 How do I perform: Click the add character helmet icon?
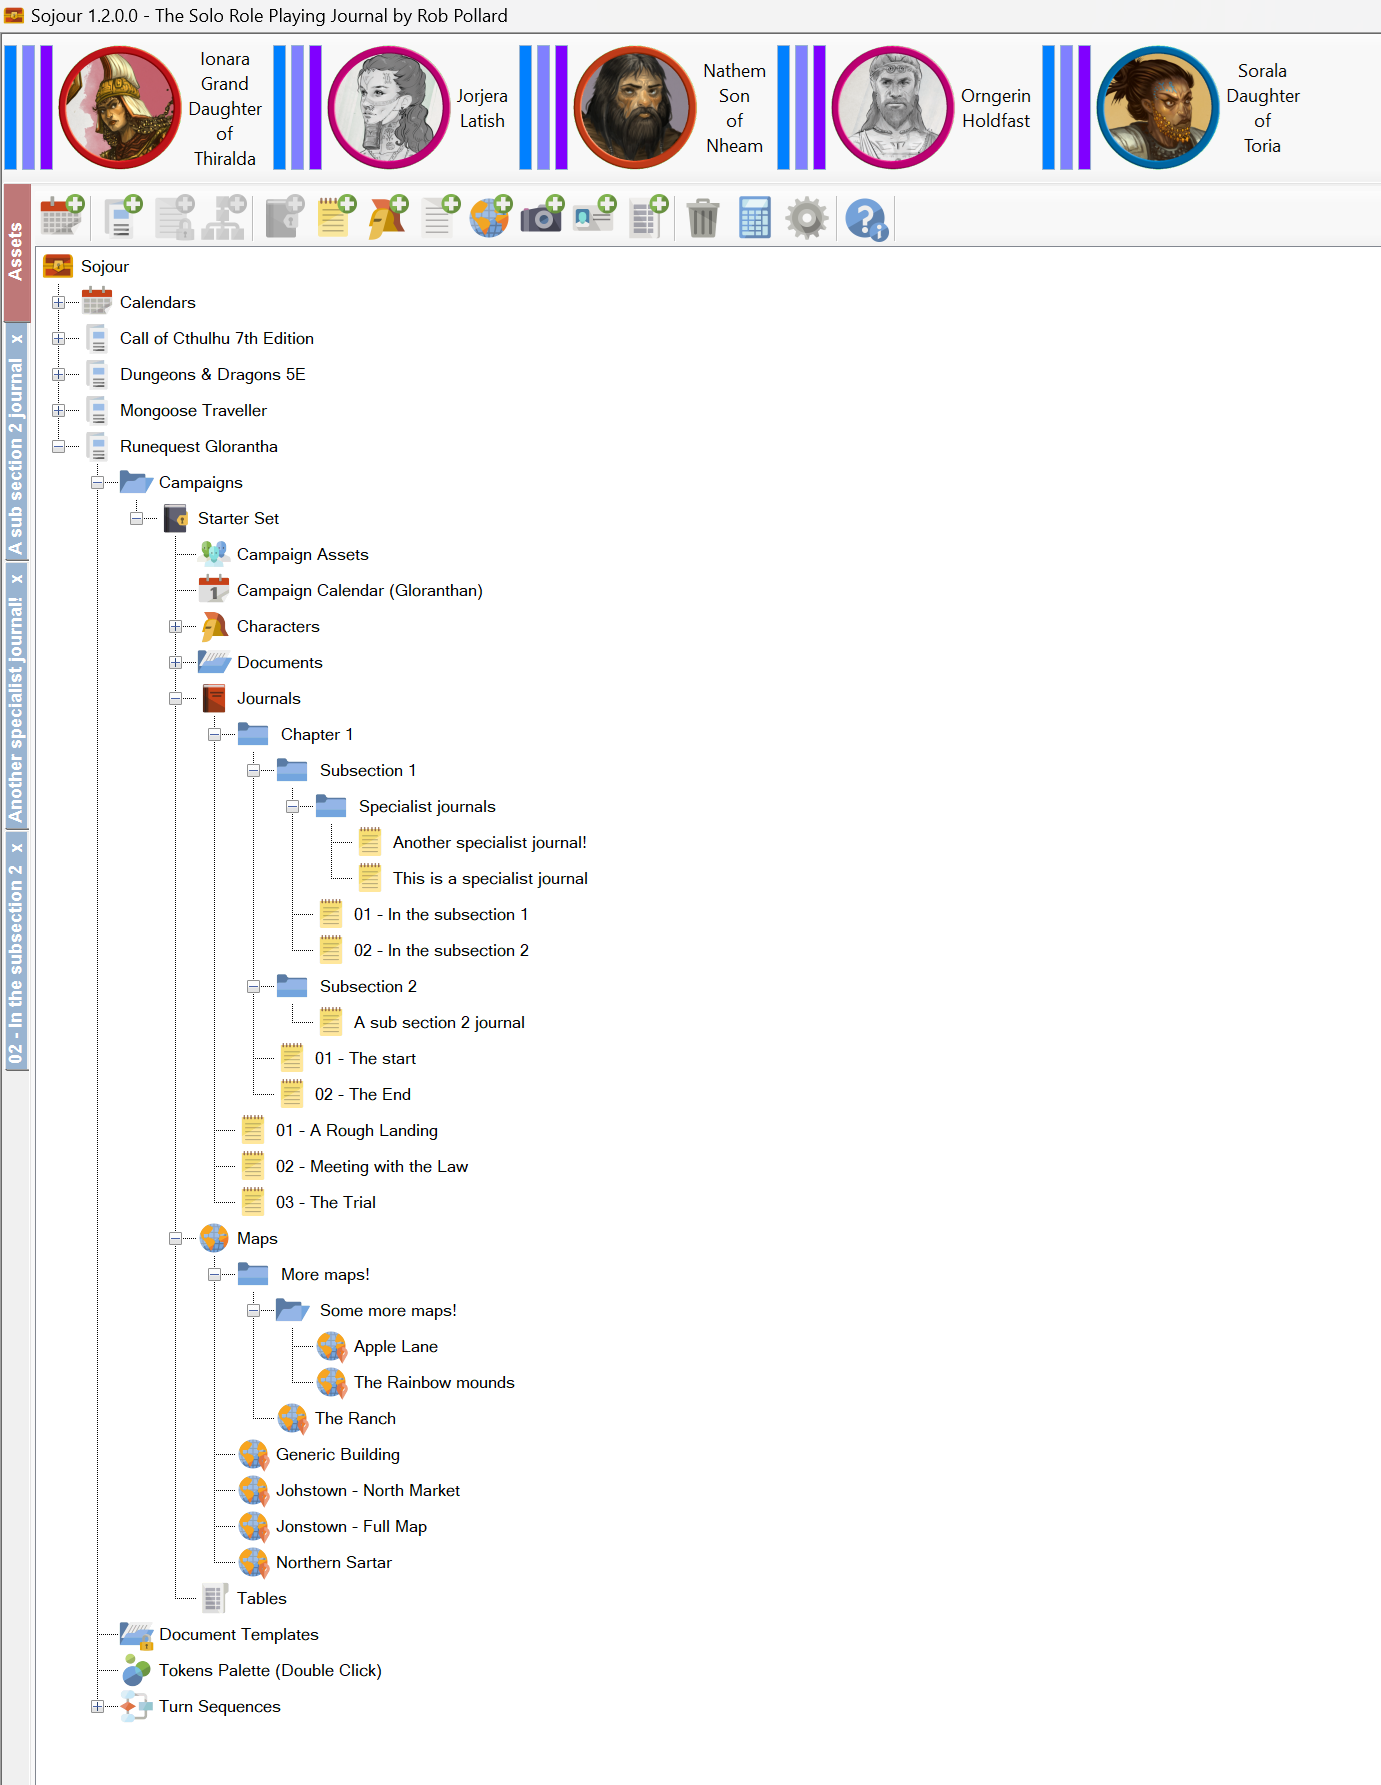pos(387,217)
